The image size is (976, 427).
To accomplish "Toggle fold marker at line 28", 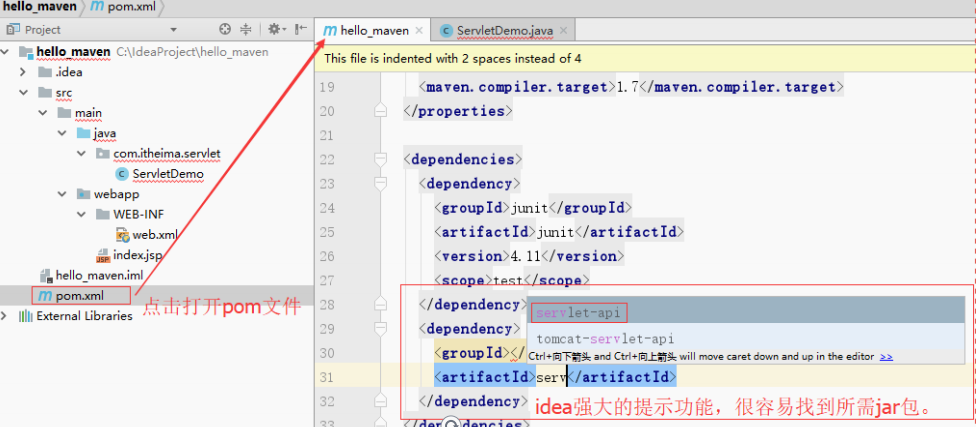I will (x=380, y=304).
